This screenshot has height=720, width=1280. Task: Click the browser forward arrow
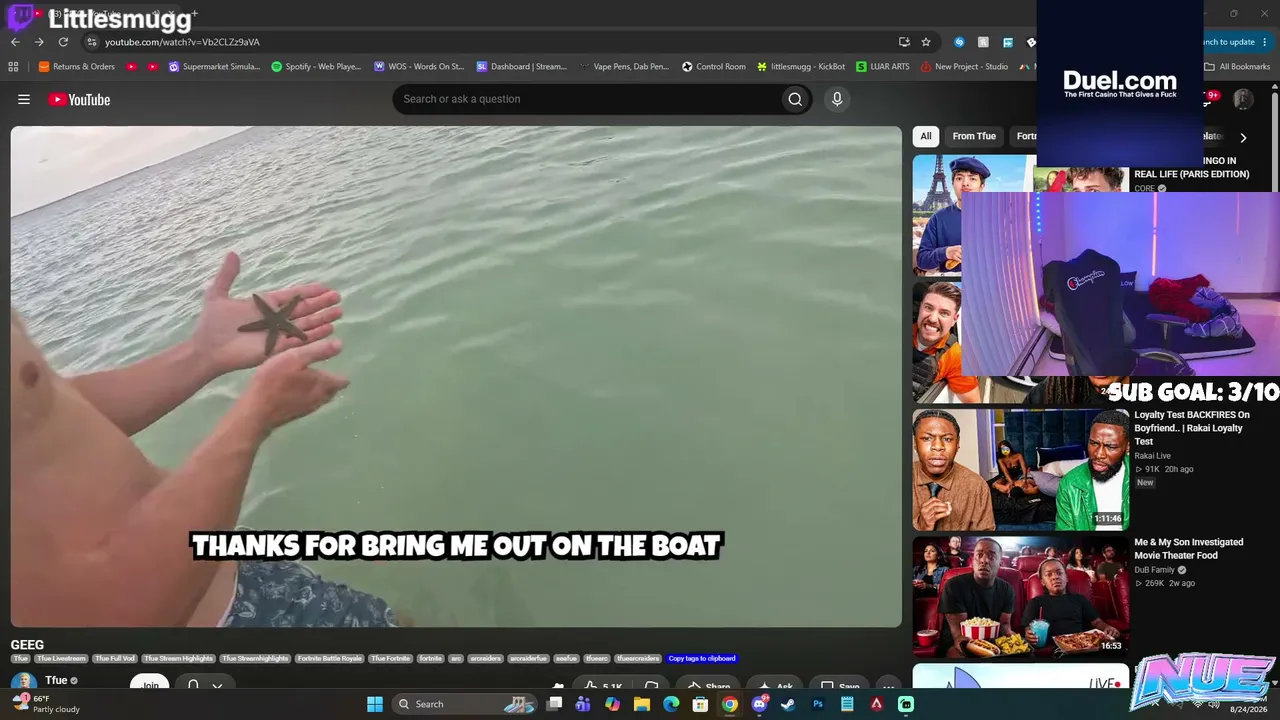point(39,42)
